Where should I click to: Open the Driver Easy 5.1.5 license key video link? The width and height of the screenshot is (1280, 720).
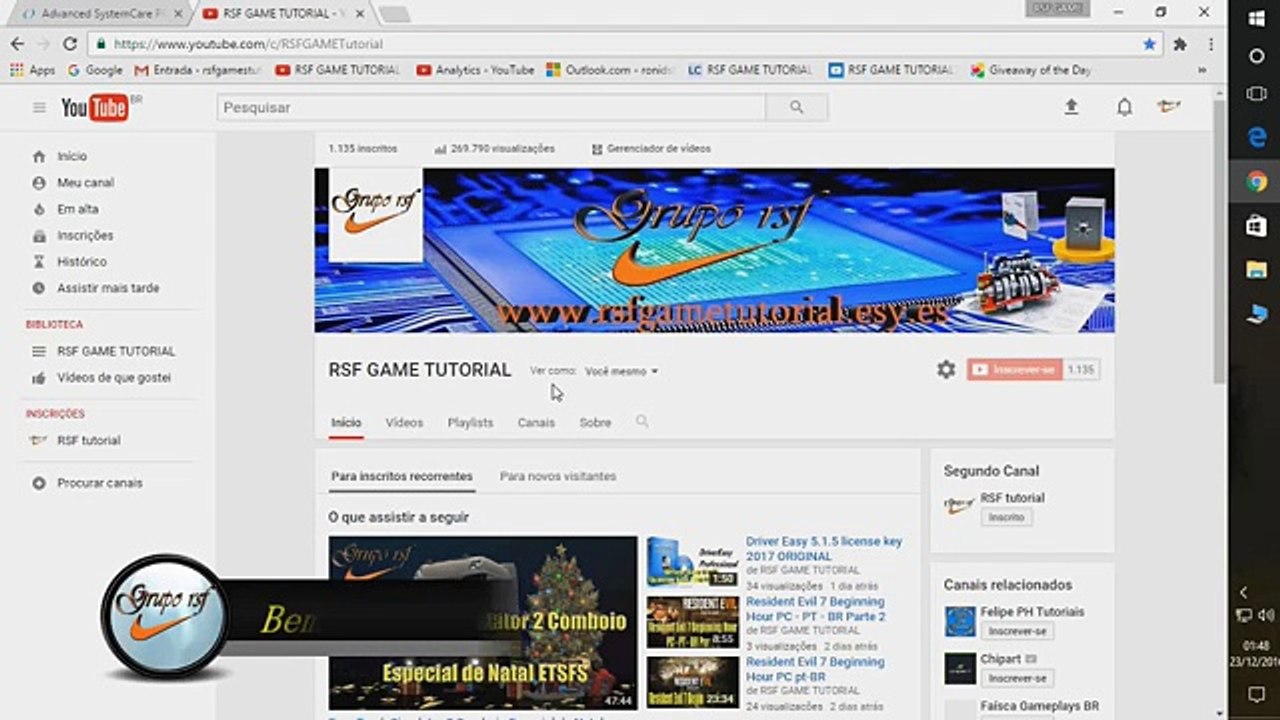[823, 549]
